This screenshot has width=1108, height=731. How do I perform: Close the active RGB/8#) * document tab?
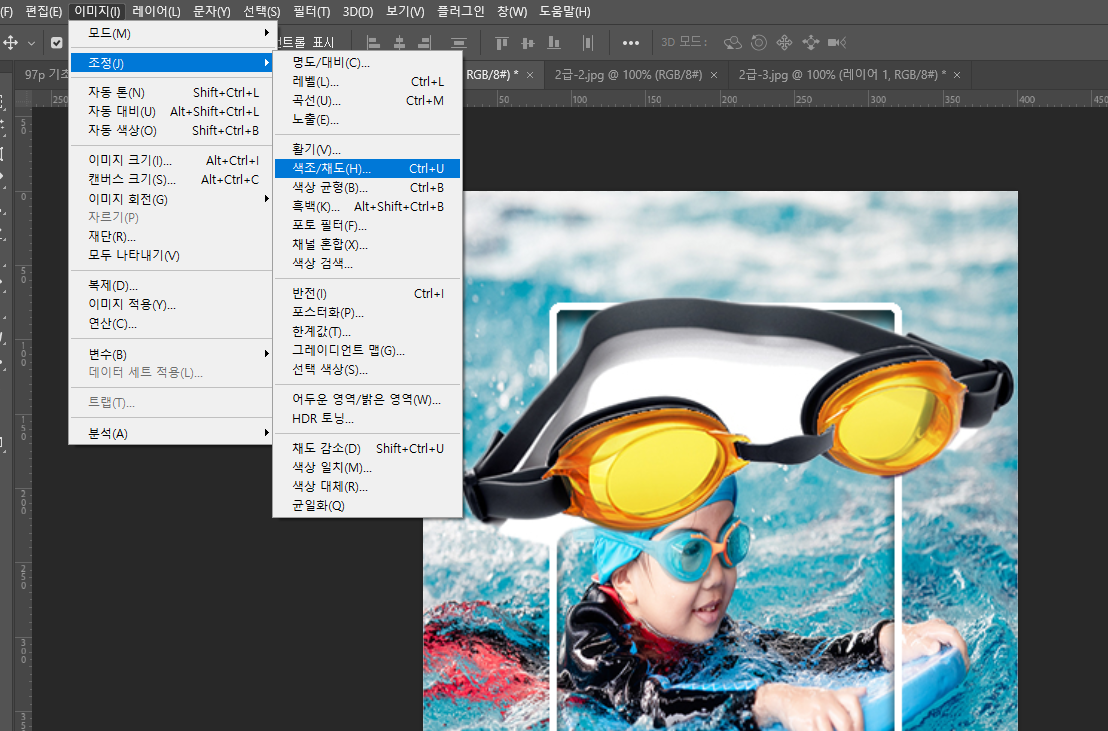pos(530,75)
